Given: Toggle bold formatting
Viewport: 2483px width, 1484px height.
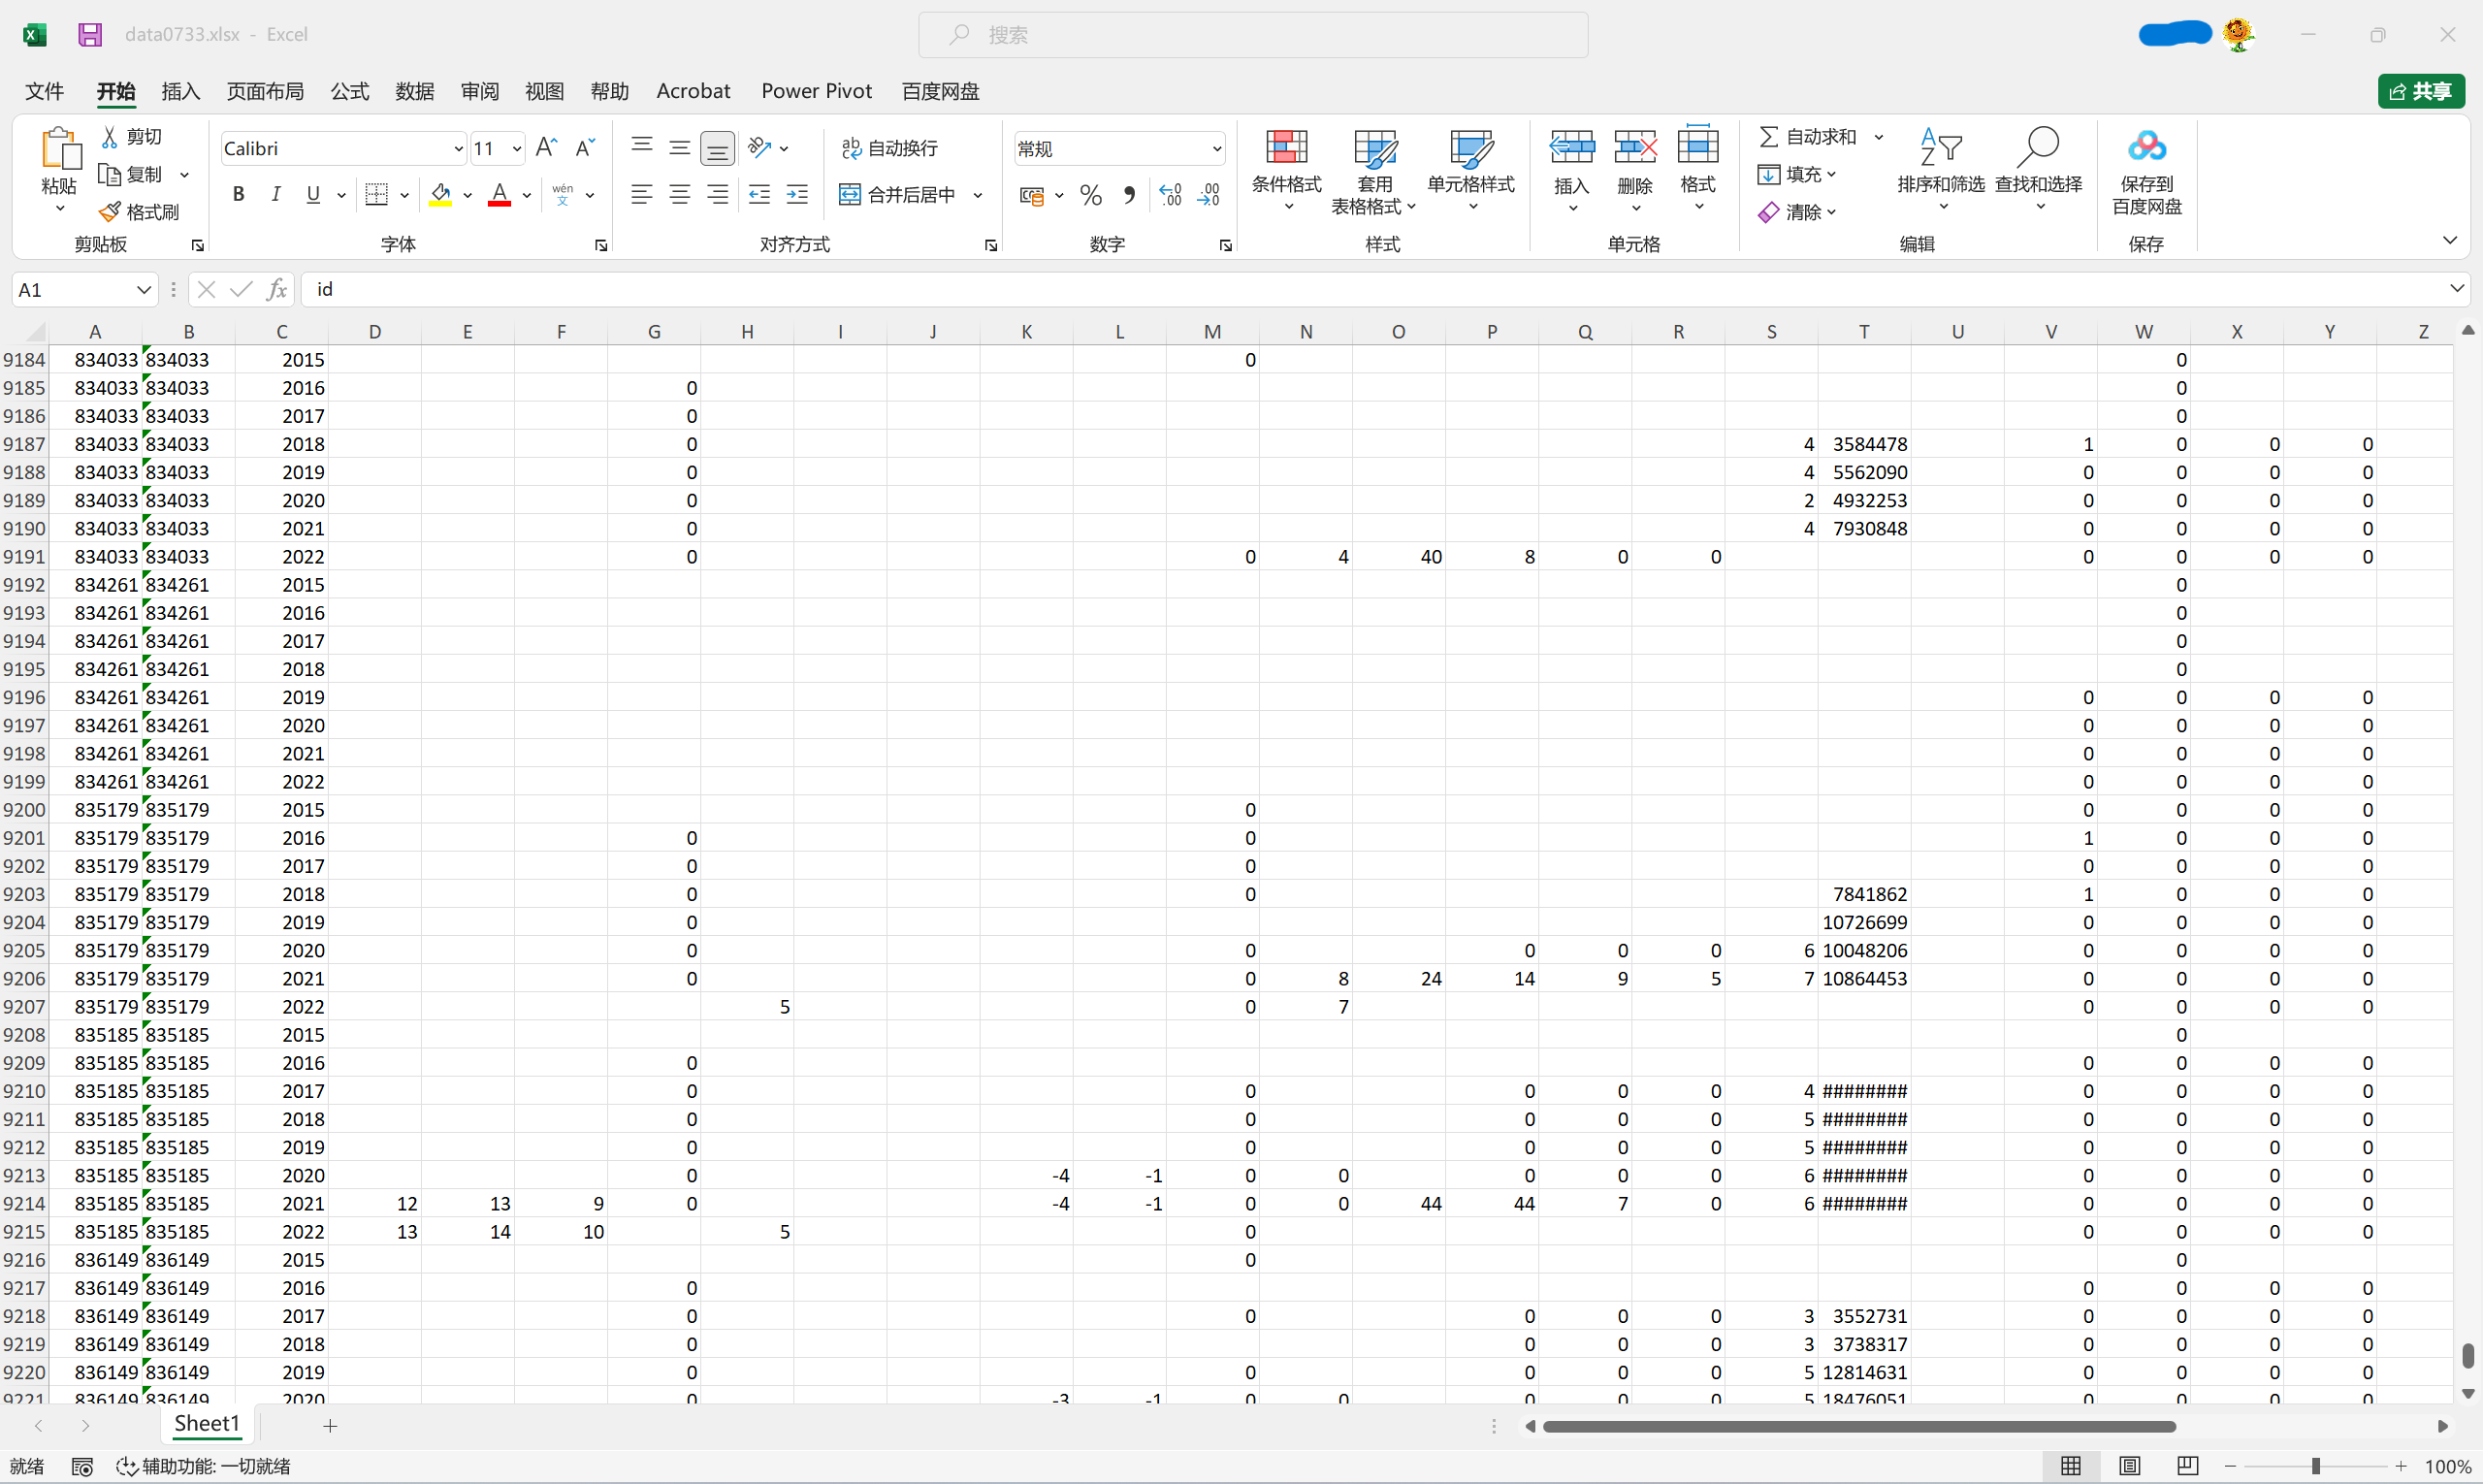Looking at the screenshot, I should pyautogui.click(x=238, y=195).
